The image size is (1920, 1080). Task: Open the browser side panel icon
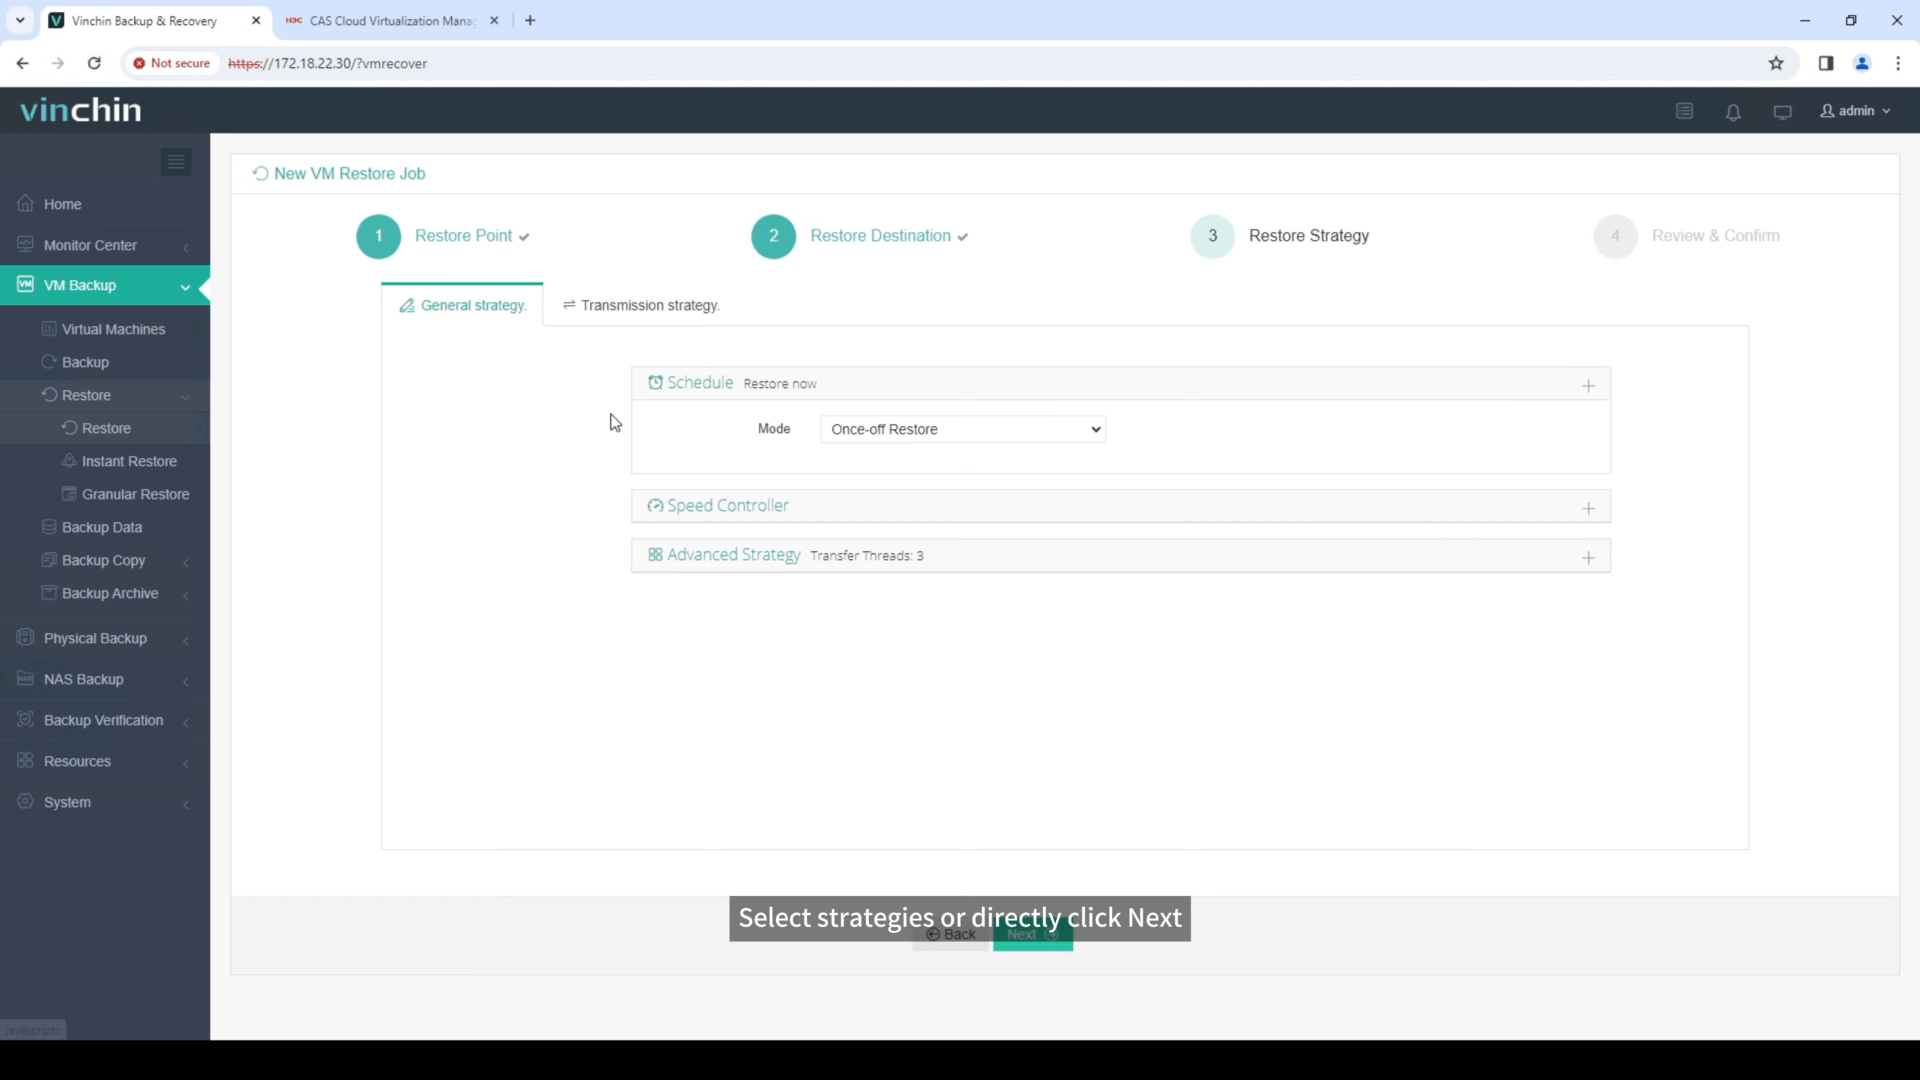(x=1825, y=63)
